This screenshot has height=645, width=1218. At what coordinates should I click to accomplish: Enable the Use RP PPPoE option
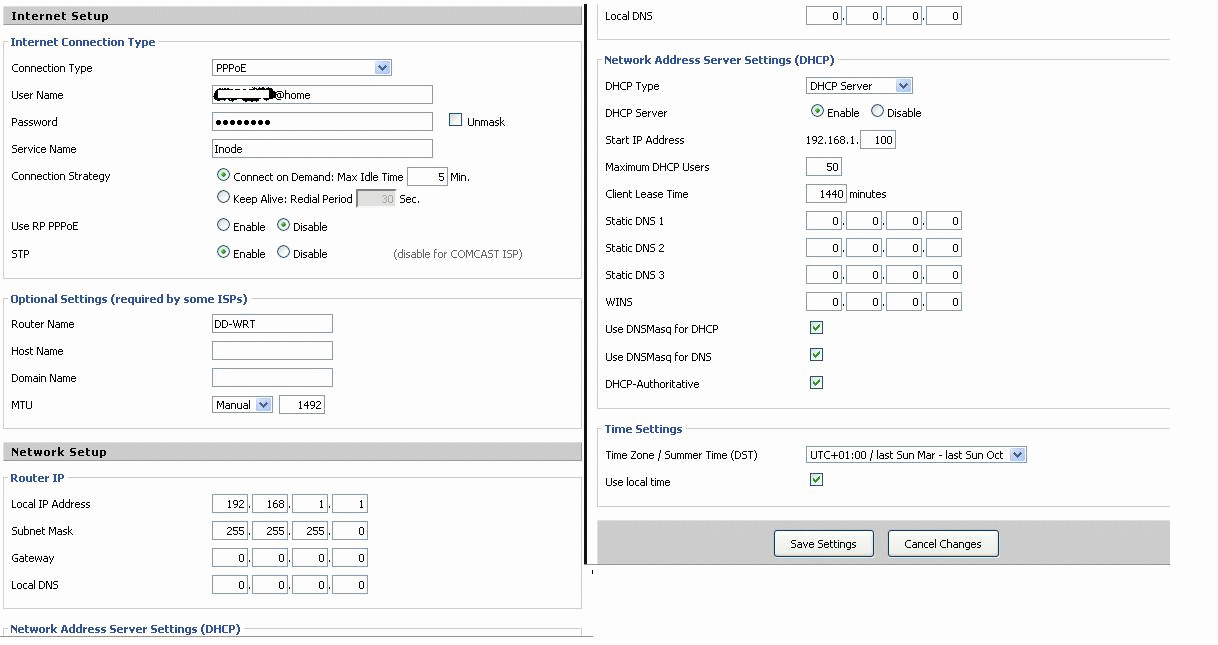(x=224, y=226)
